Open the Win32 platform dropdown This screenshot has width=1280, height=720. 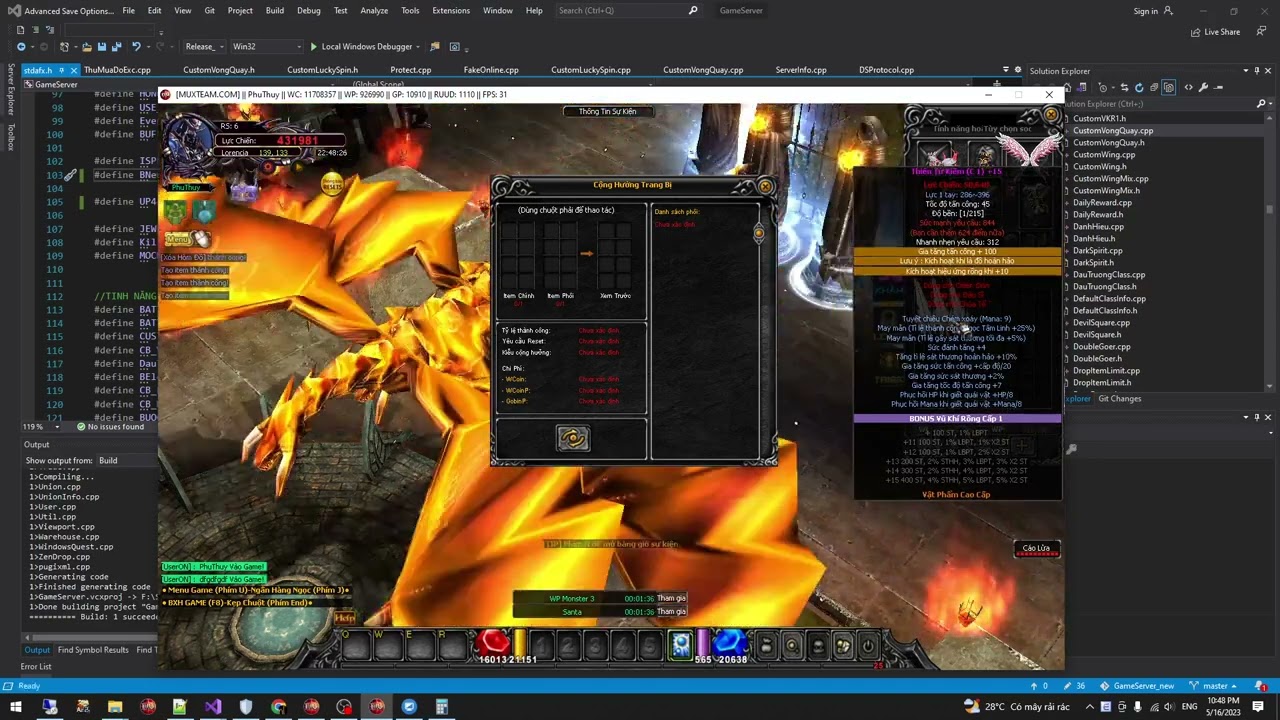[x=265, y=46]
